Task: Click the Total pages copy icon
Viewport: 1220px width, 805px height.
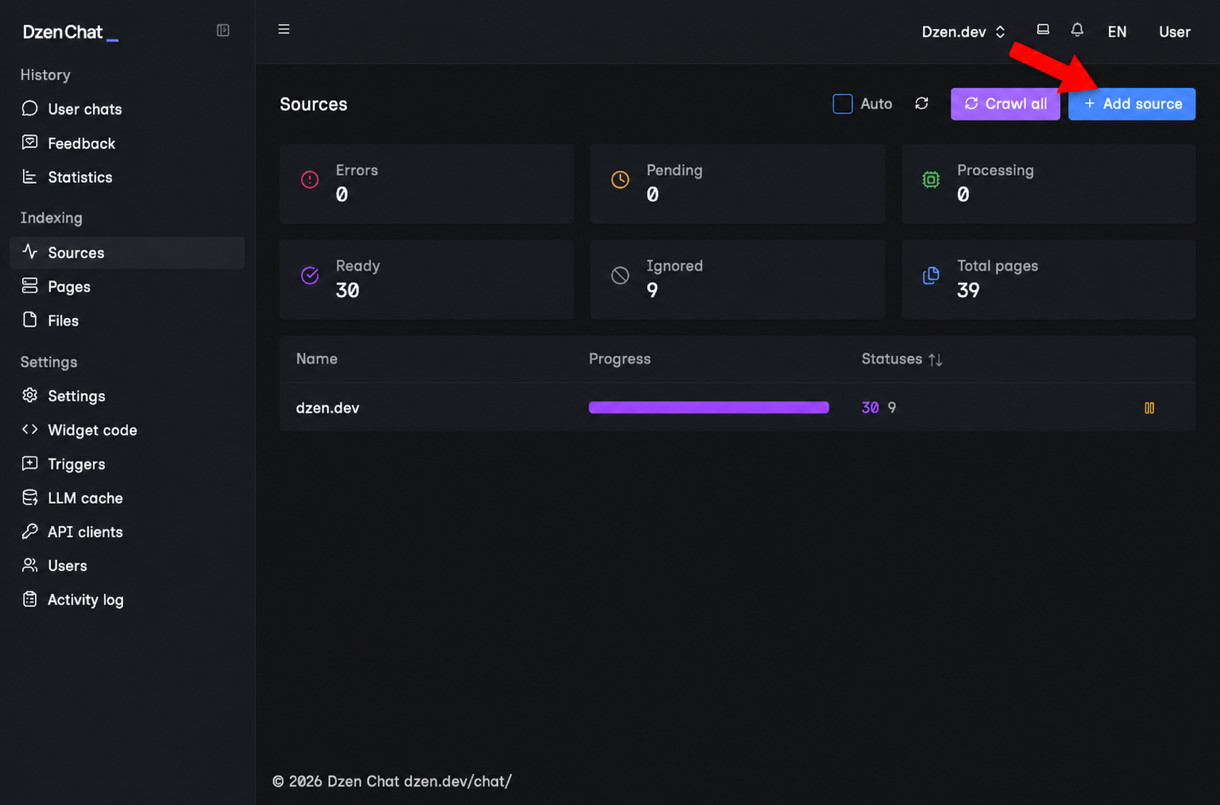Action: [931, 276]
